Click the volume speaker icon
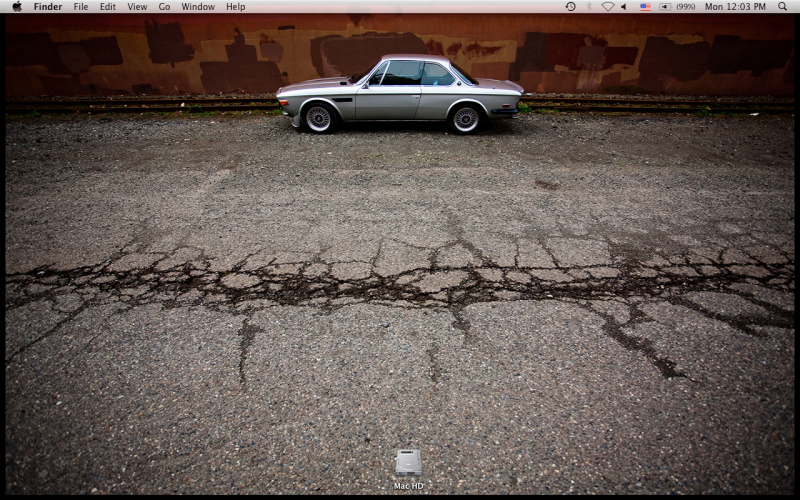The width and height of the screenshot is (800, 500). coord(624,7)
